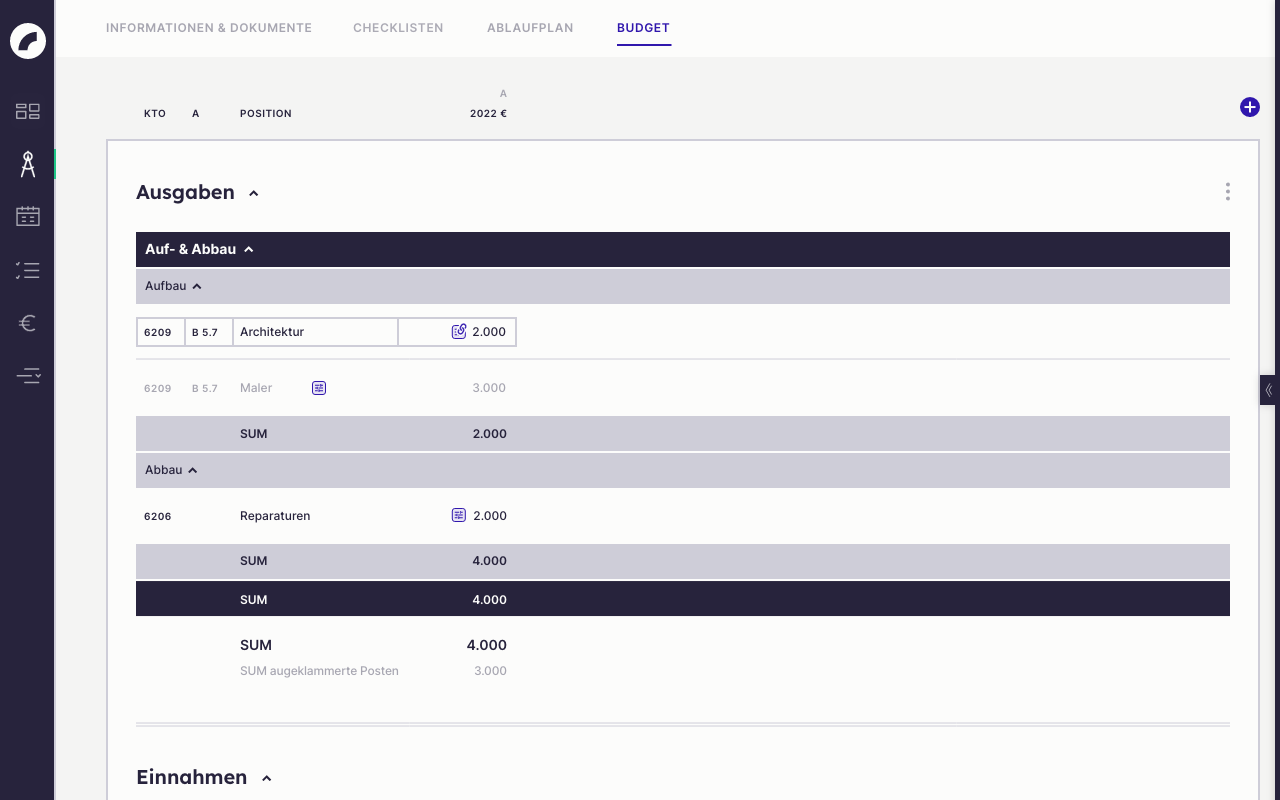Open the checklist icon in the sidebar

28,270
